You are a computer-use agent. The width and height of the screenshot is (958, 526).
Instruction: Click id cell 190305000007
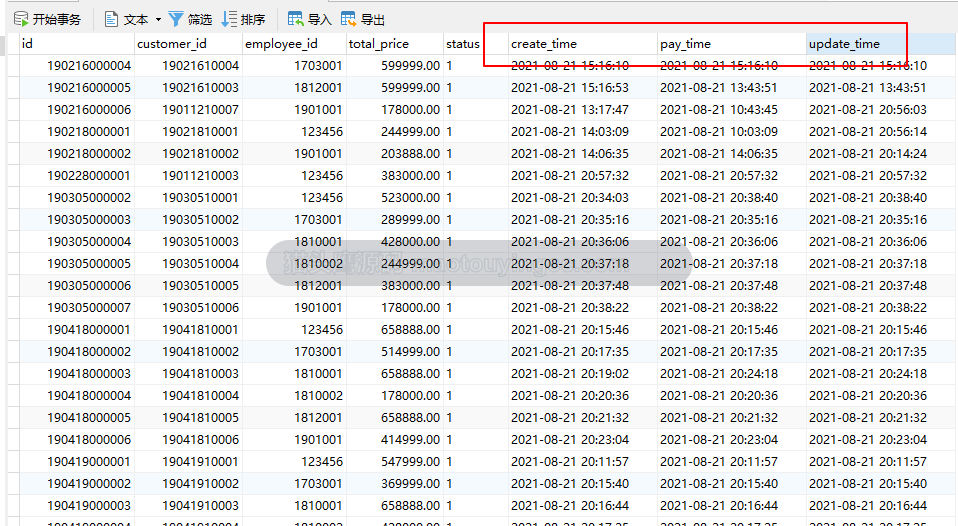click(x=77, y=308)
